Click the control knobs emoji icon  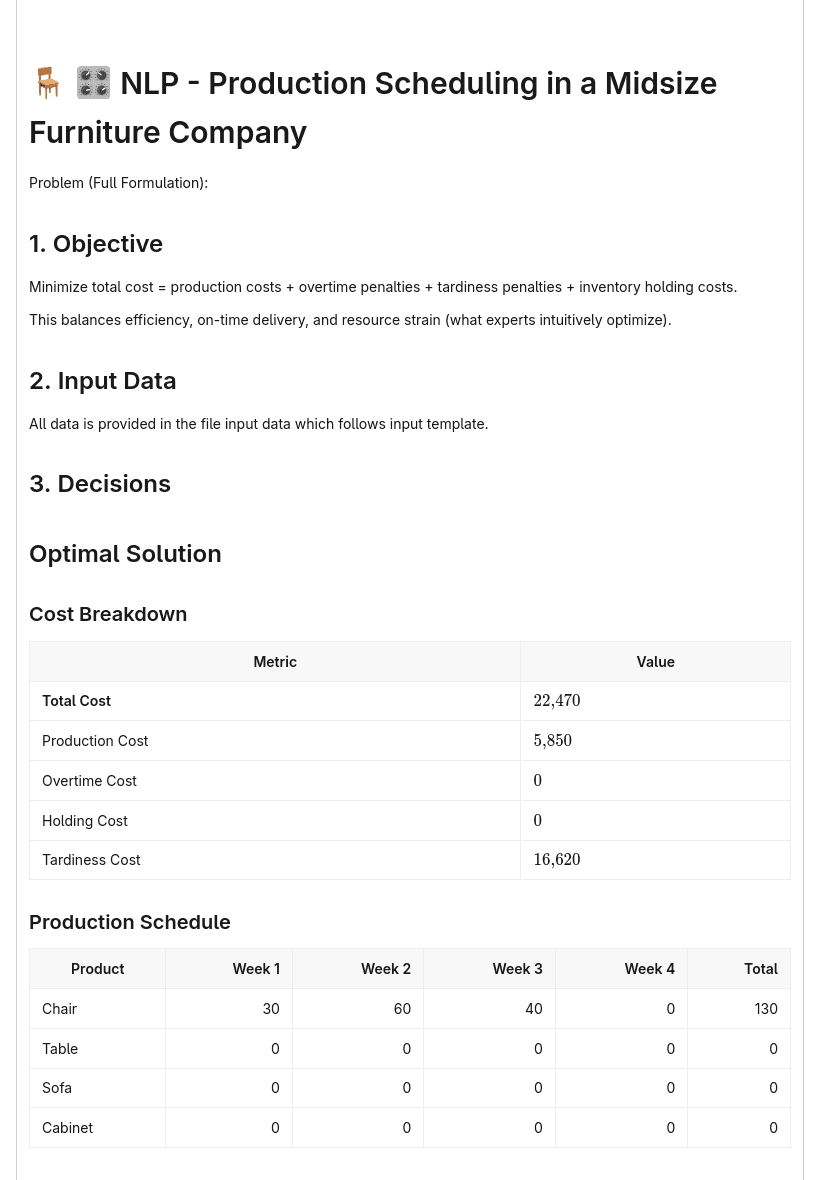tap(93, 83)
